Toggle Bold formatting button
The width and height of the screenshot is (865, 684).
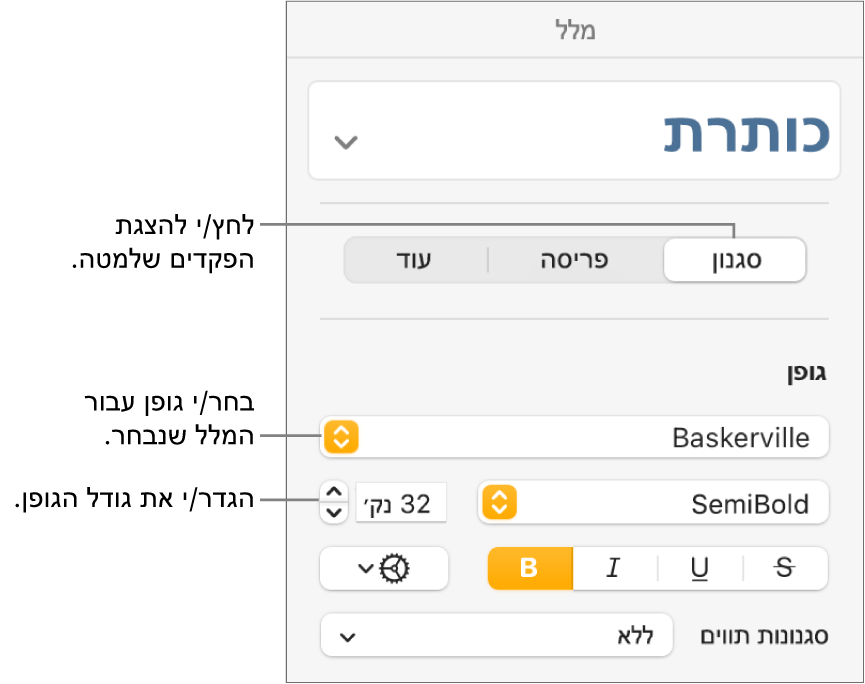point(530,568)
